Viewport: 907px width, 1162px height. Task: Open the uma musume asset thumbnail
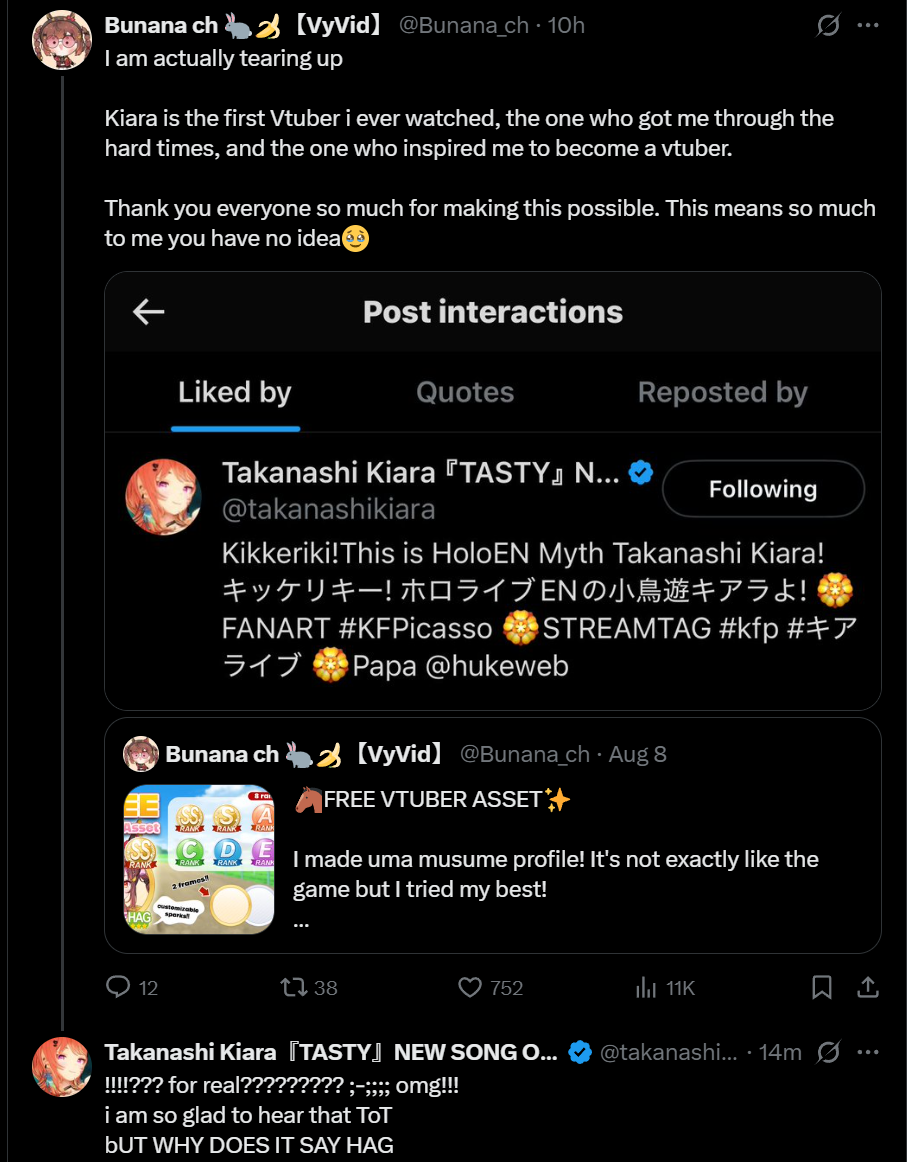pos(199,860)
